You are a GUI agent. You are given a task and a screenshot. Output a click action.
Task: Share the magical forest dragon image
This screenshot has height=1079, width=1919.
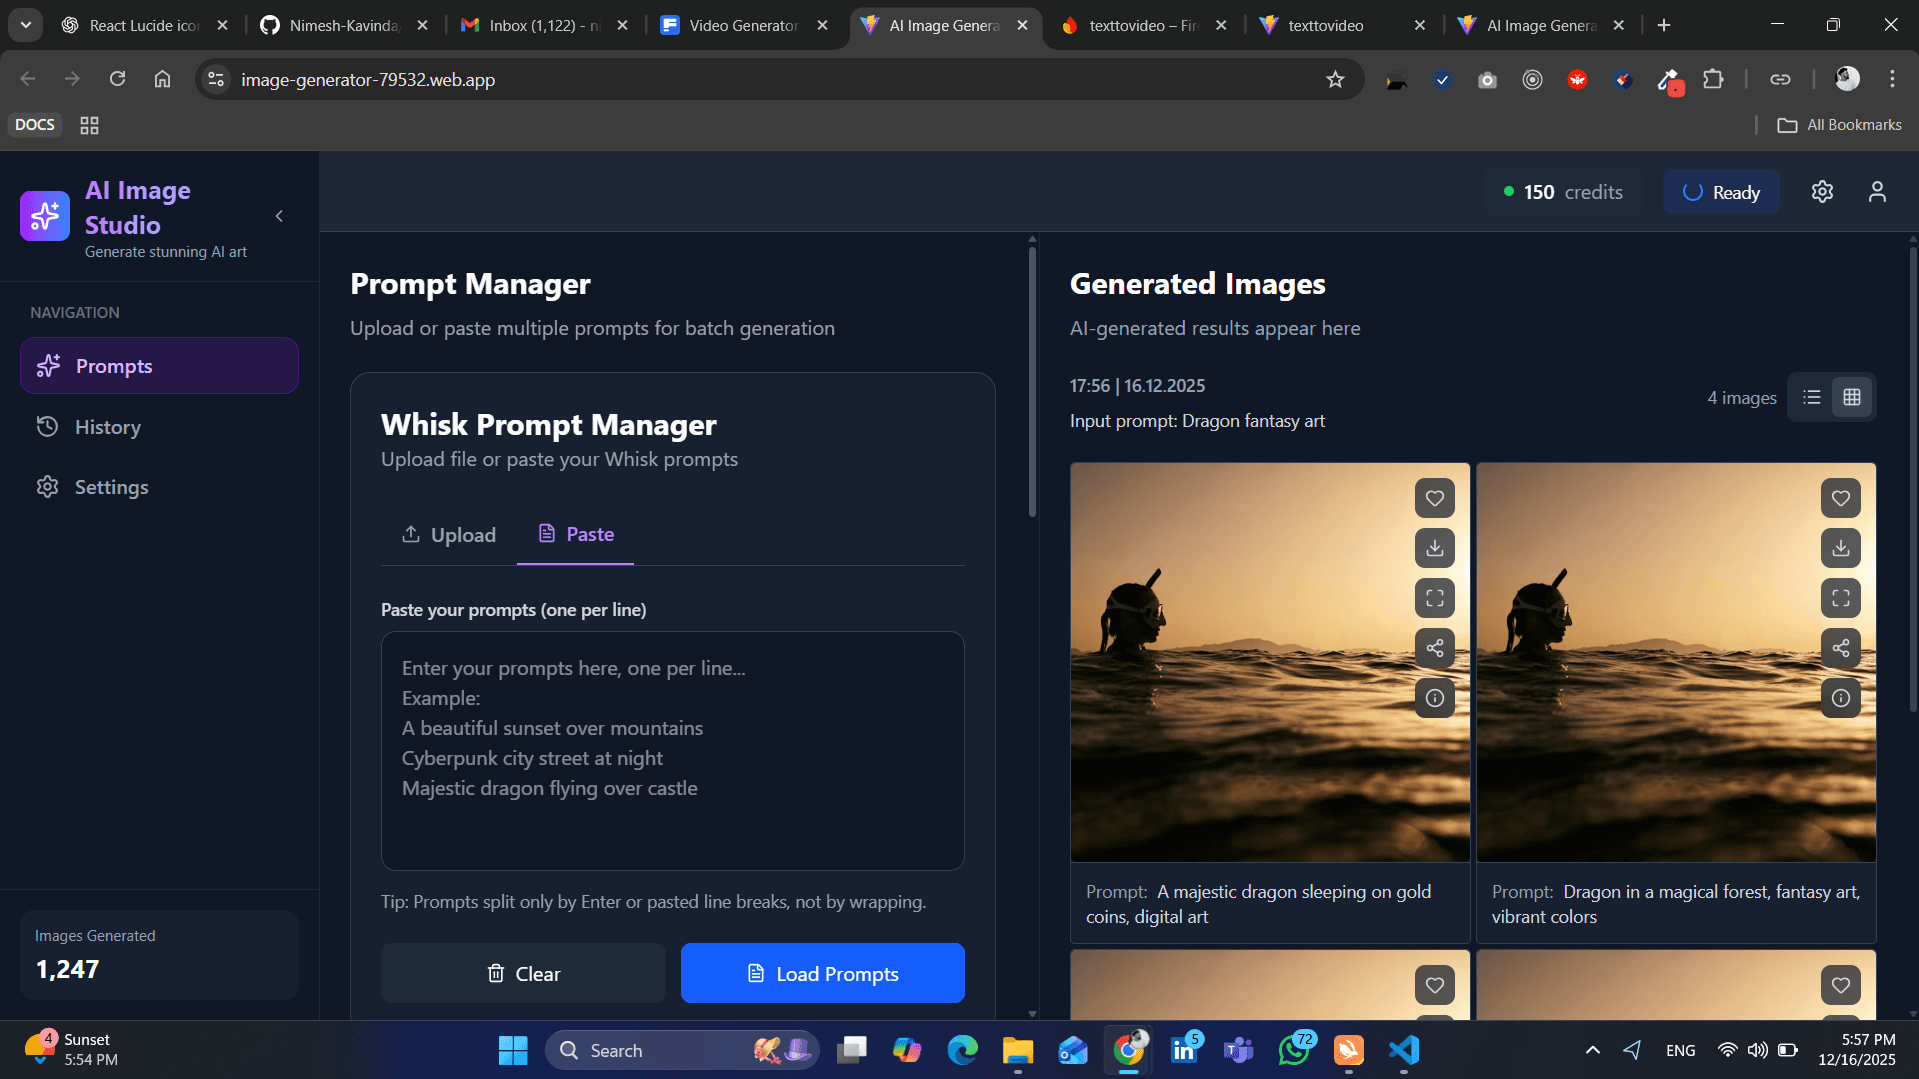pyautogui.click(x=1840, y=648)
